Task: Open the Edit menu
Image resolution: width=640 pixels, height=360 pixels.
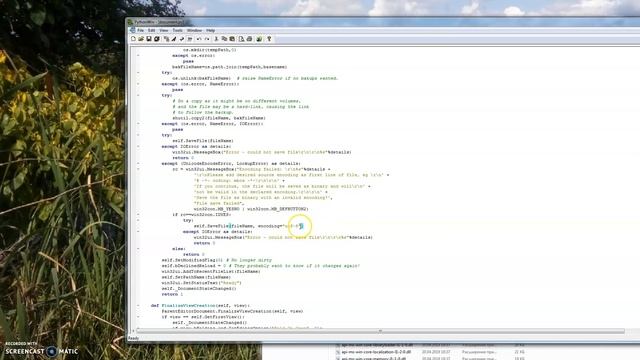Action: 151,30
